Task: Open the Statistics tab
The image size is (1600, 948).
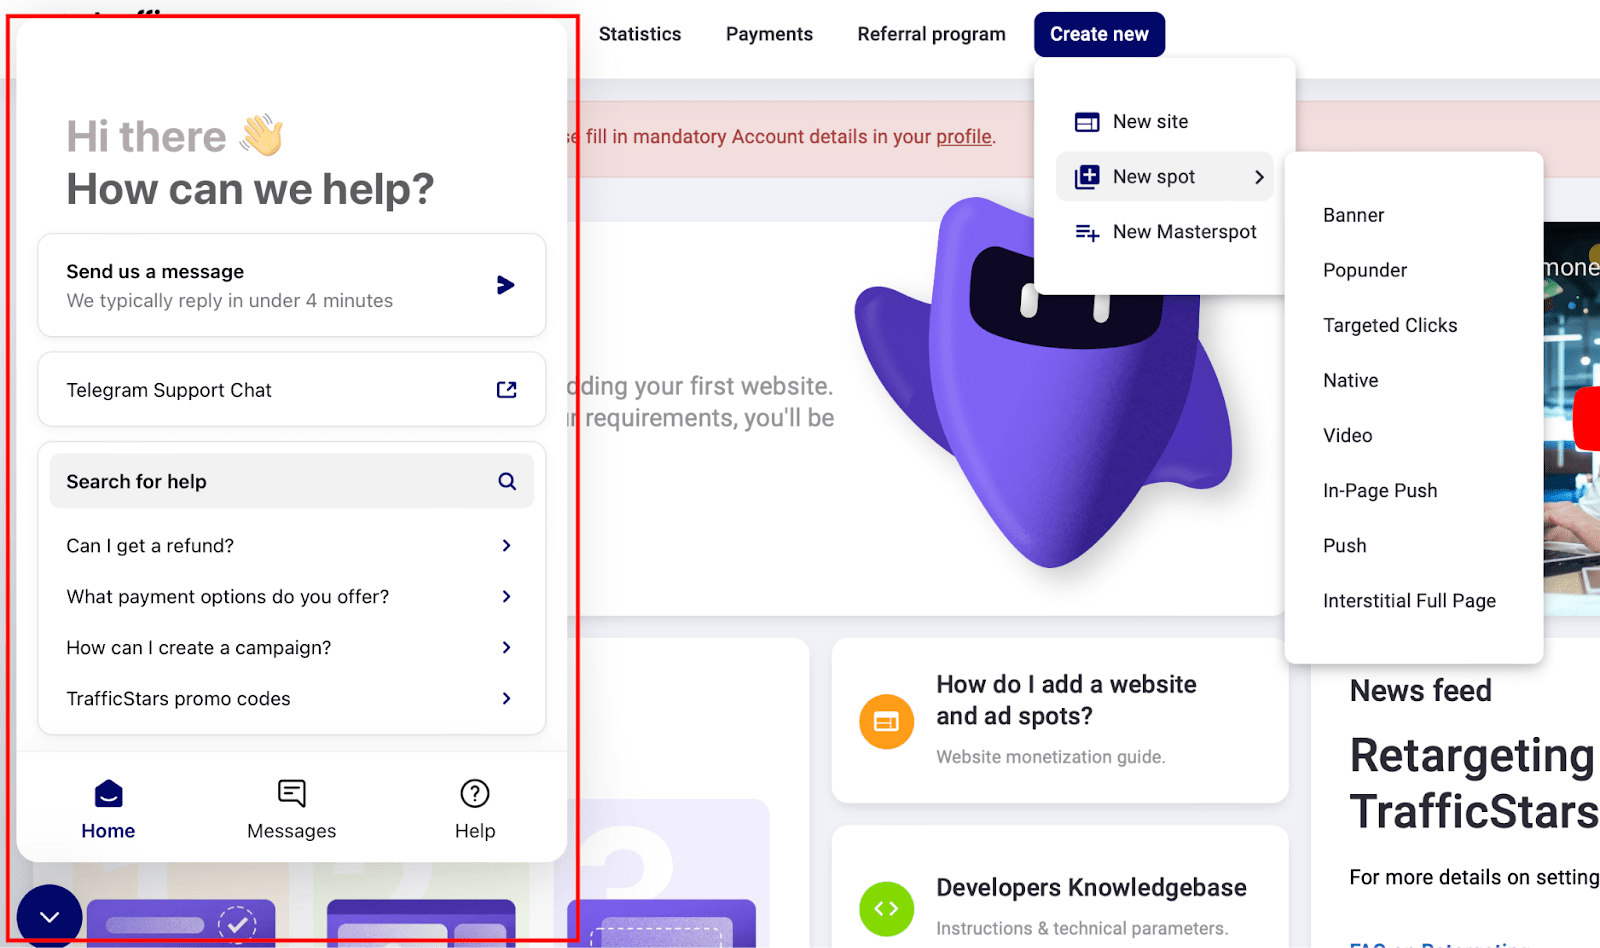Action: [639, 34]
